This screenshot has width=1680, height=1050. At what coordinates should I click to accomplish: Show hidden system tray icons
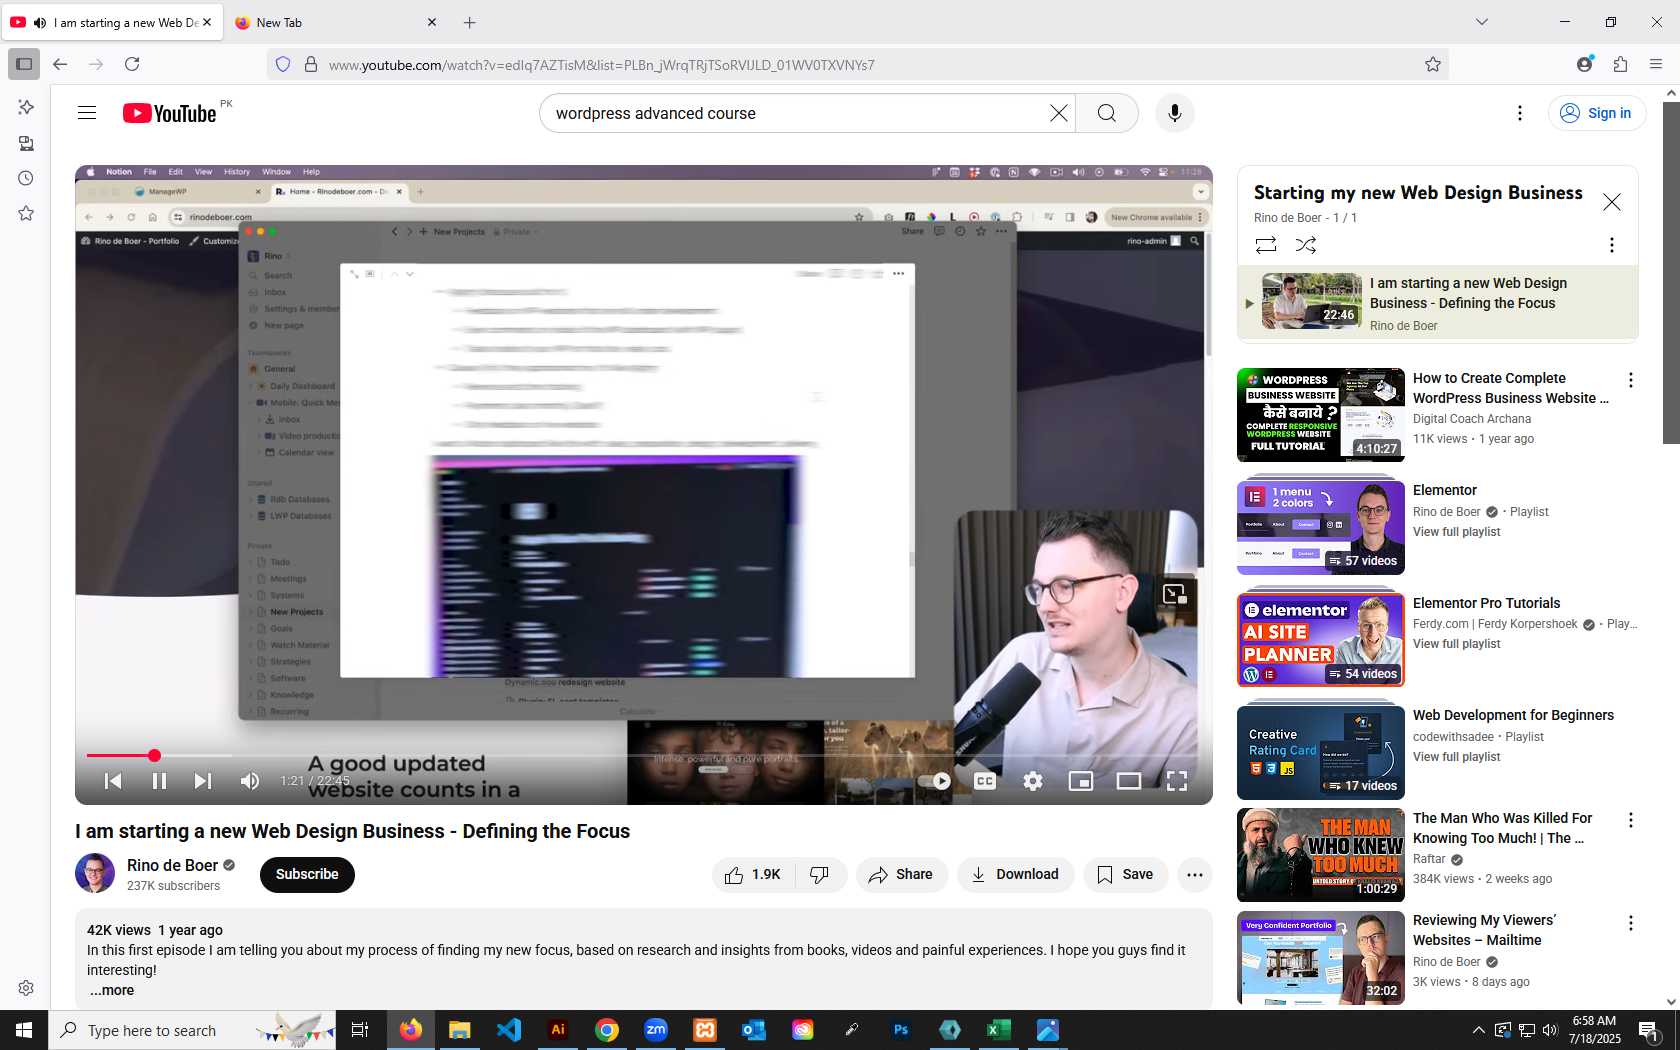(x=1478, y=1030)
